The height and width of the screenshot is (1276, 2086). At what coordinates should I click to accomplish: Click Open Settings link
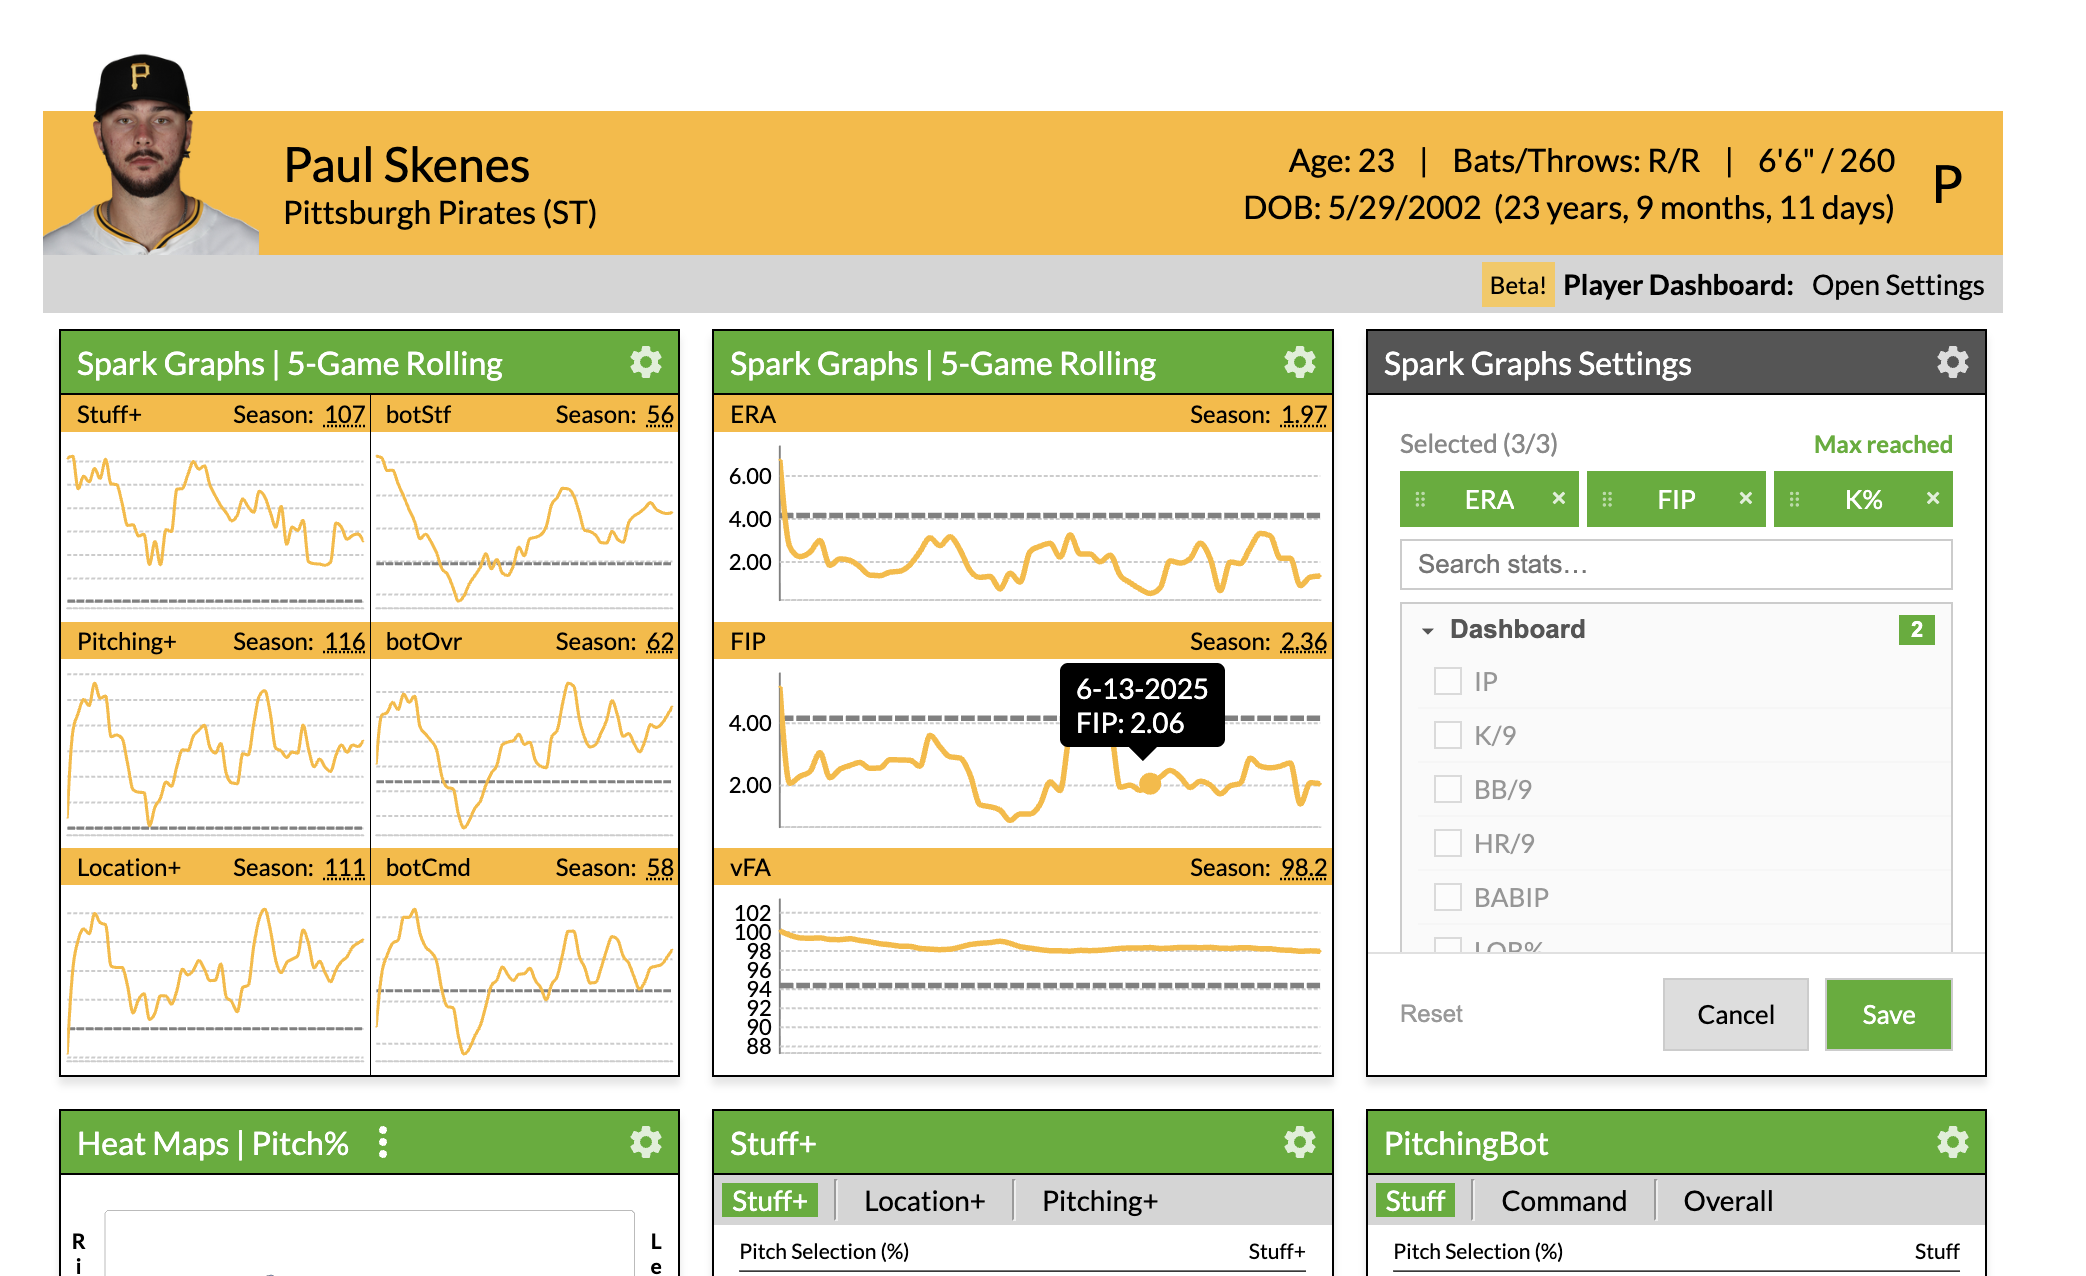pos(1897,285)
